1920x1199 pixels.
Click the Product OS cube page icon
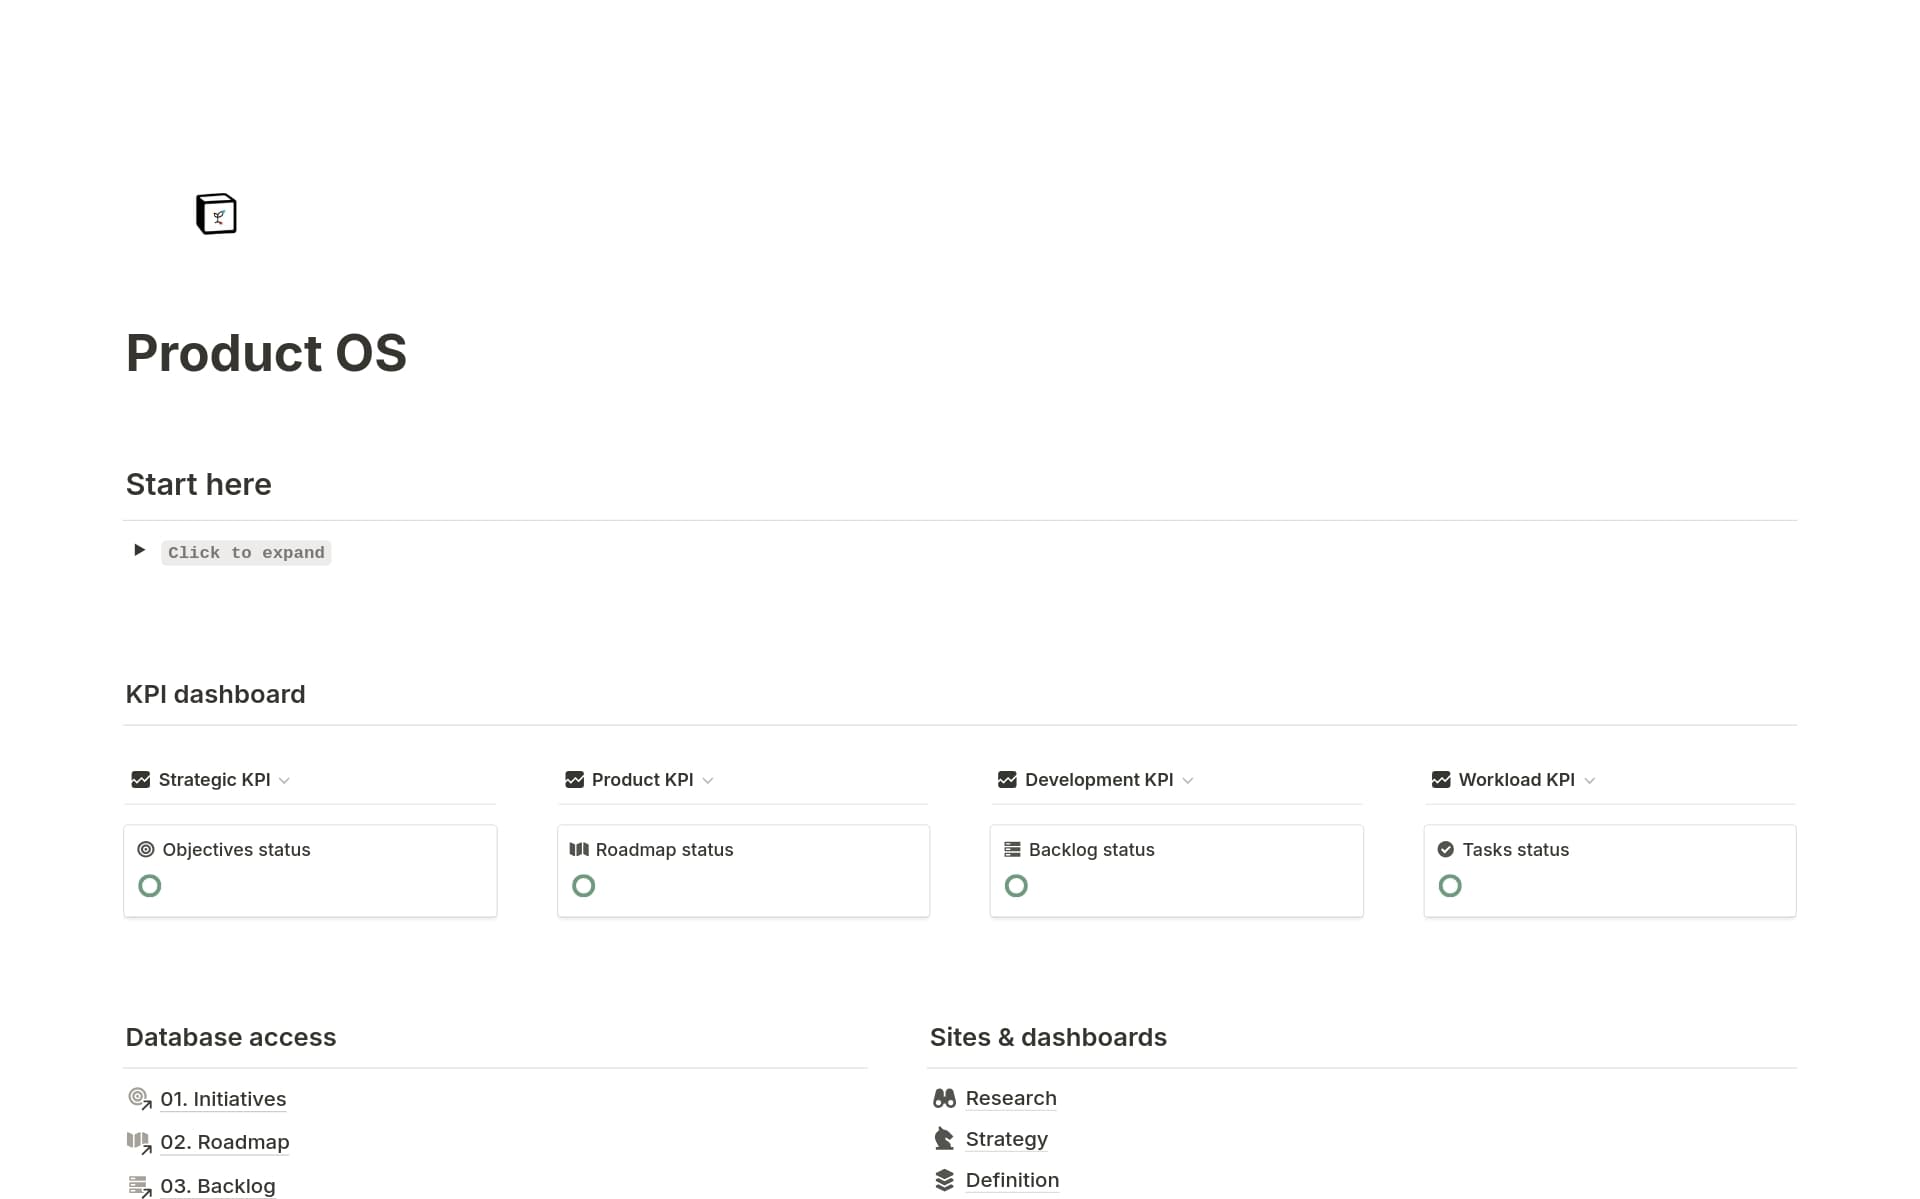[x=216, y=214]
